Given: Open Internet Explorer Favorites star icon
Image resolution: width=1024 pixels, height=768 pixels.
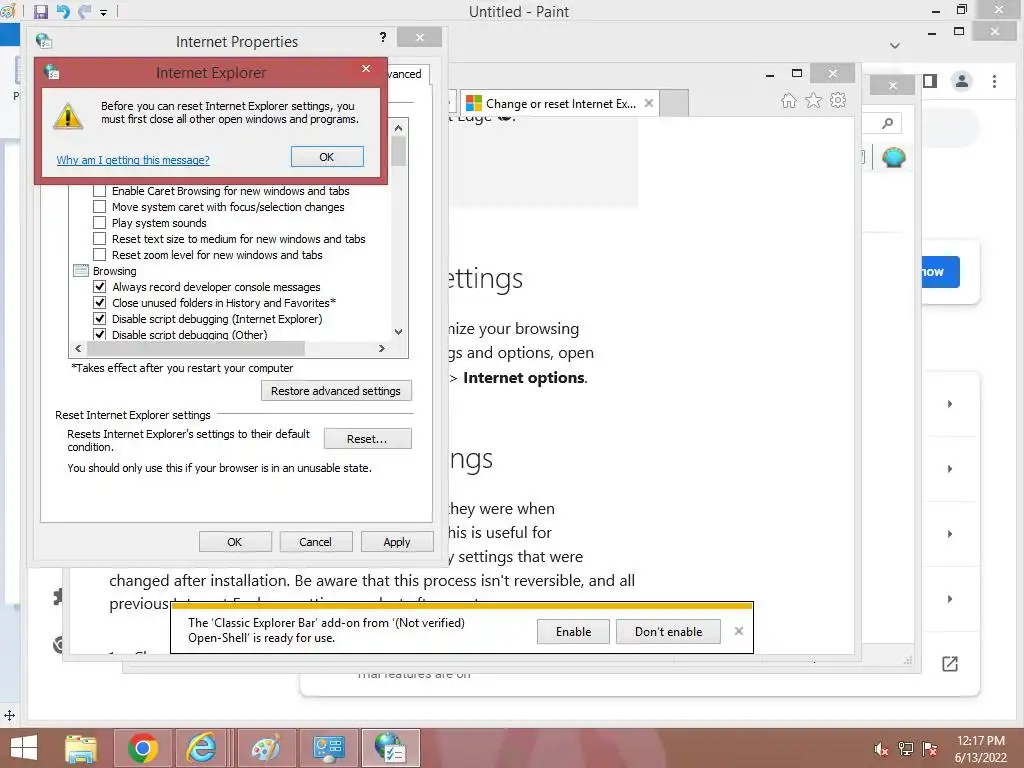Looking at the screenshot, I should tap(813, 101).
